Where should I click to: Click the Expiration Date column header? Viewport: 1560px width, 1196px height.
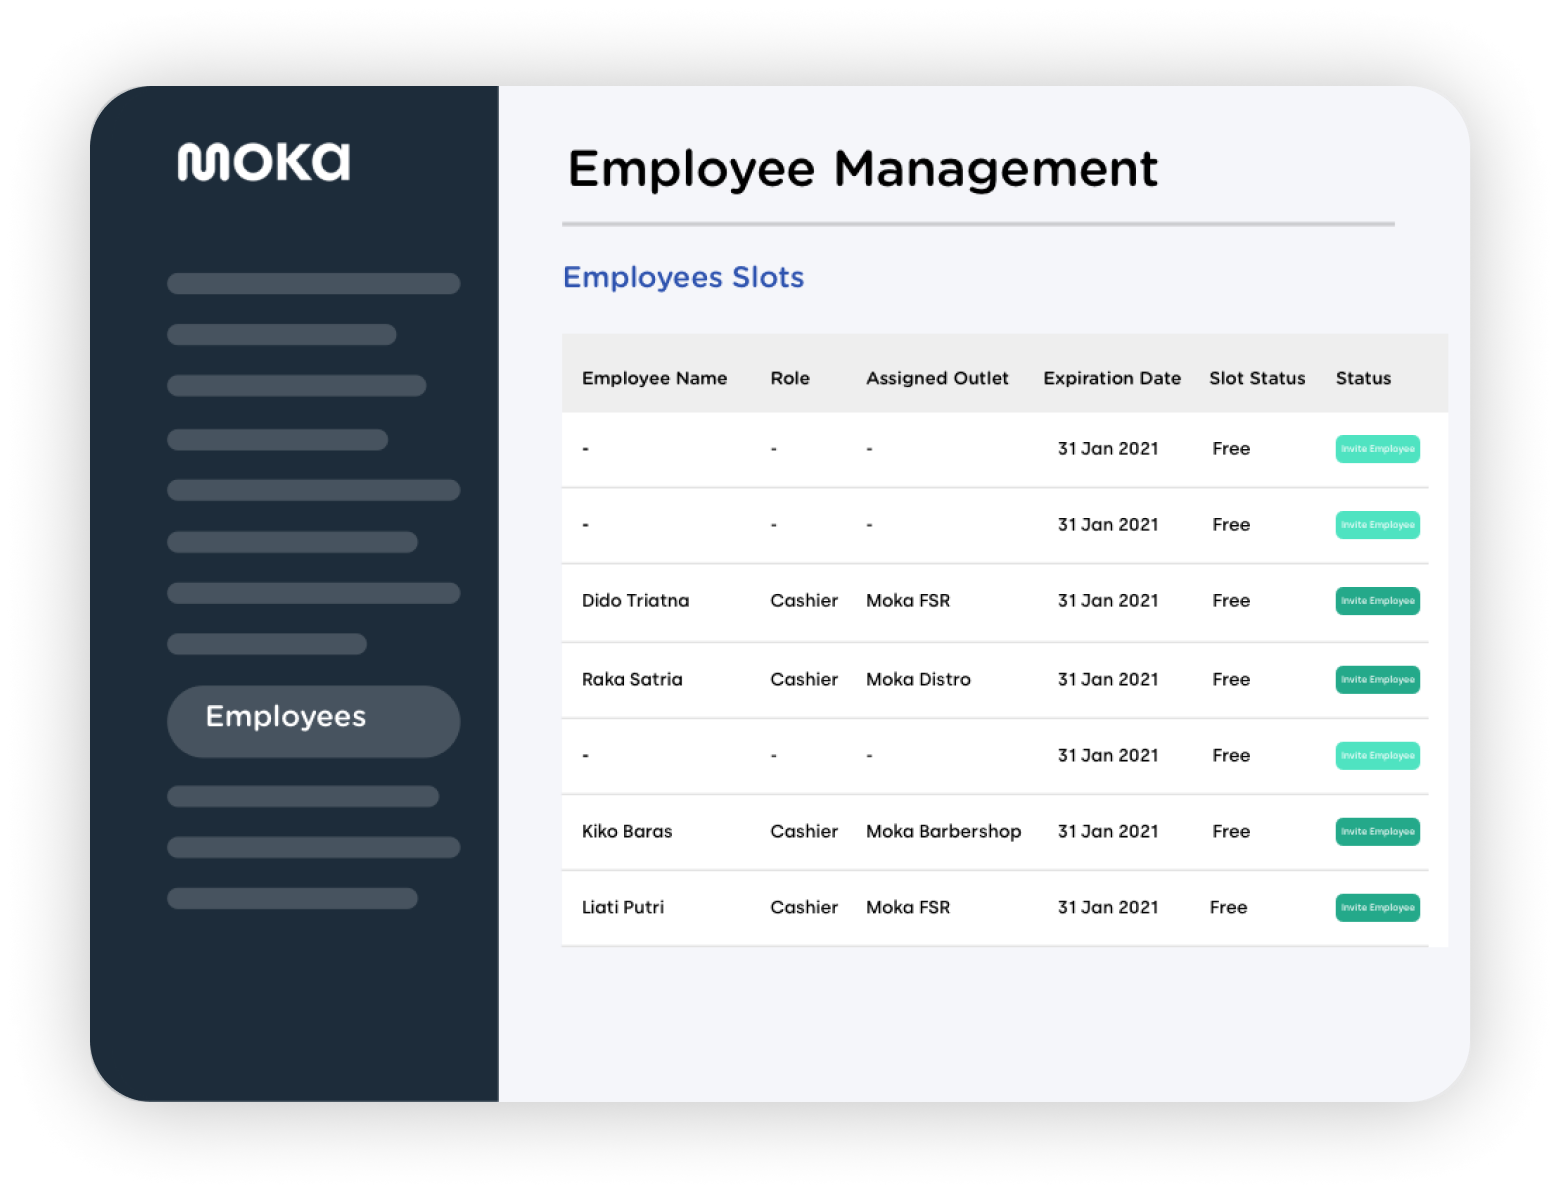coord(1111,378)
